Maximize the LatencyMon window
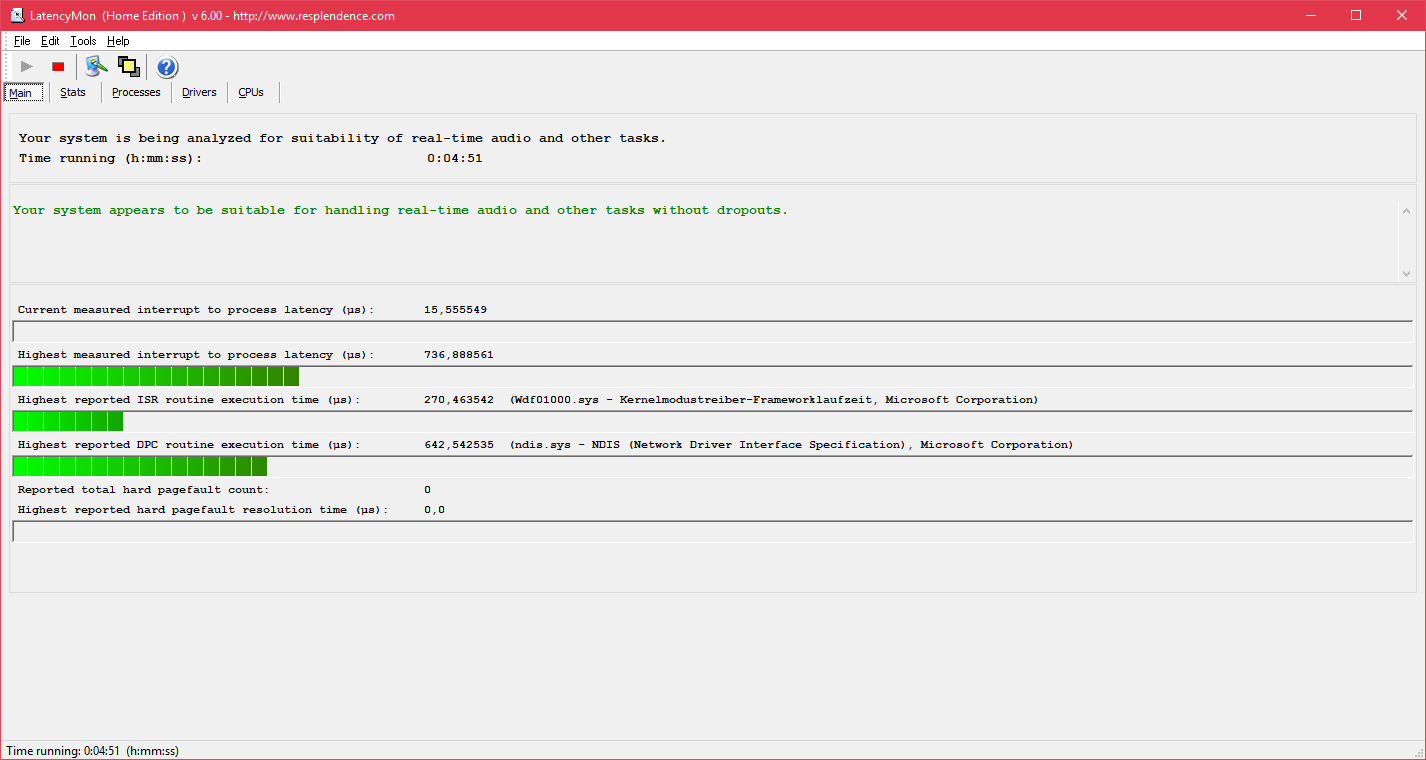The height and width of the screenshot is (760, 1426). point(1356,15)
